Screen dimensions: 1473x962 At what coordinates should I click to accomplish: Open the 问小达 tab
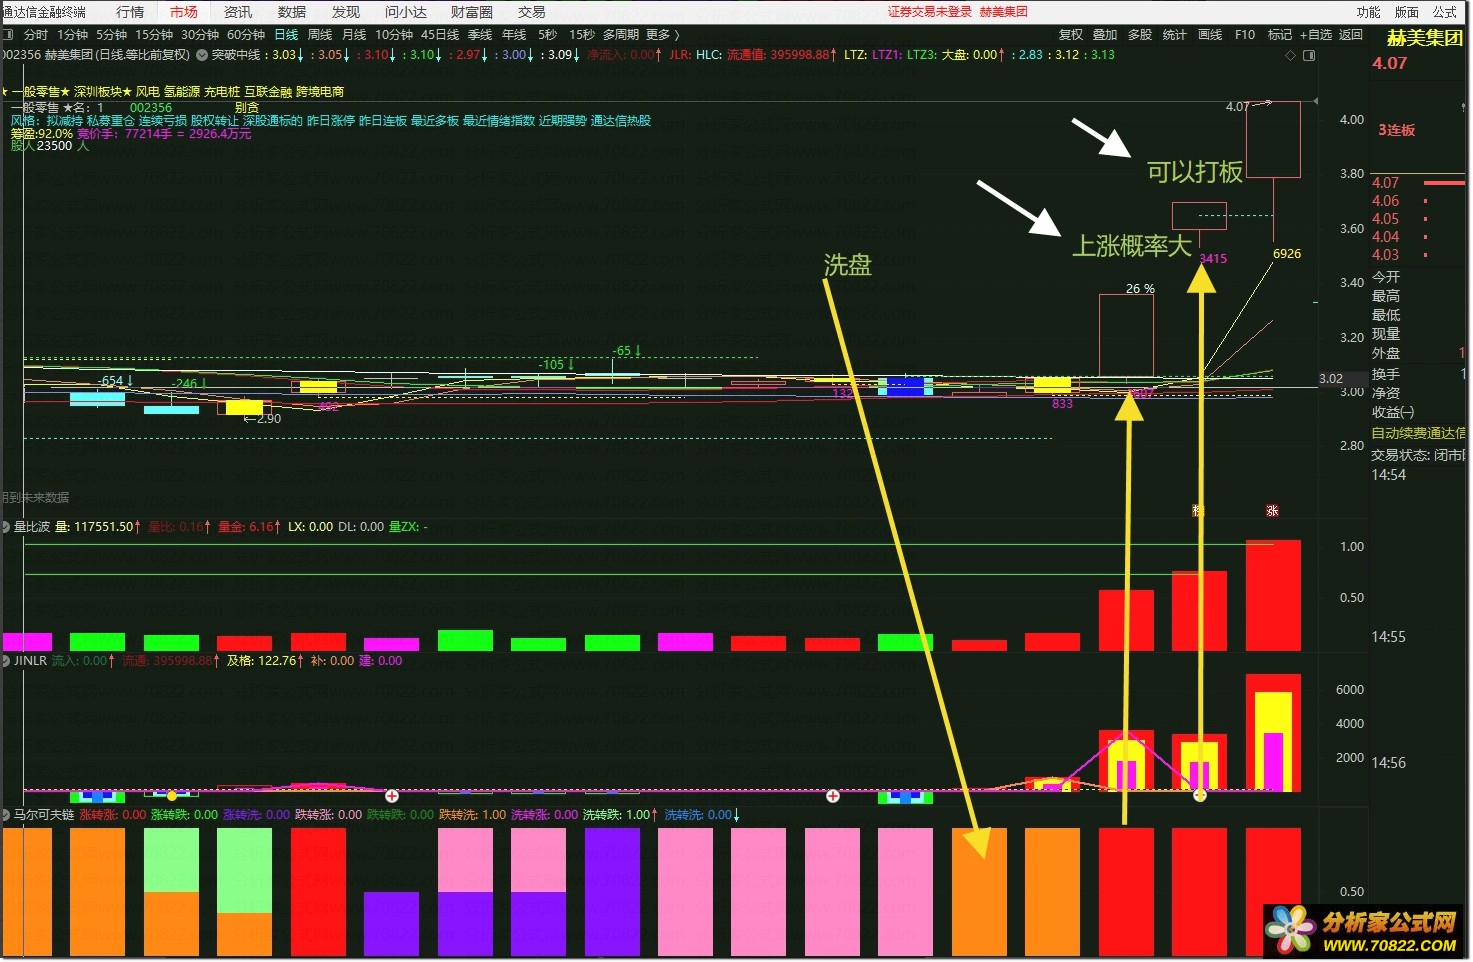pyautogui.click(x=406, y=12)
